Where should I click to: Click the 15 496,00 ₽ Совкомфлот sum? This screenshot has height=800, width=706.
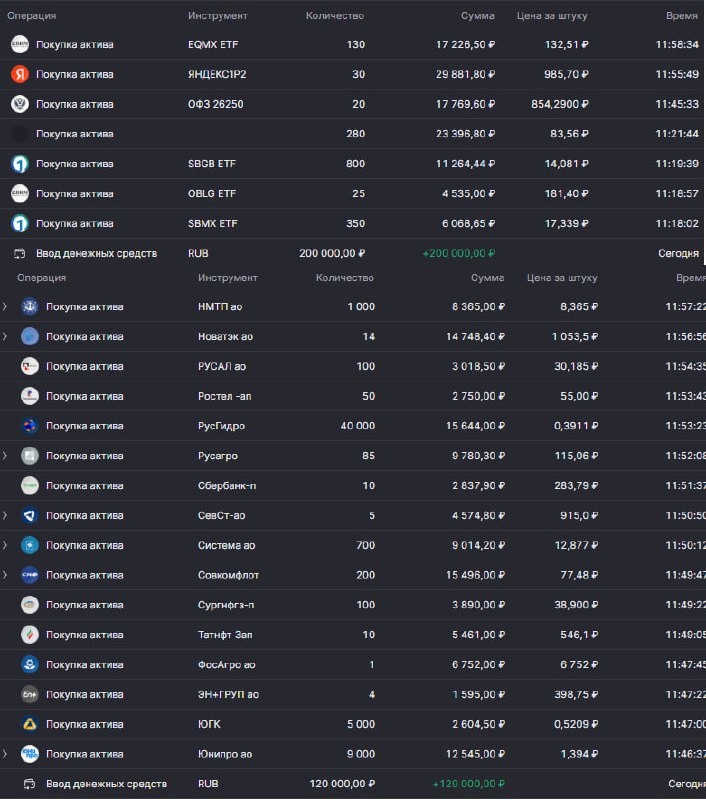[475, 575]
